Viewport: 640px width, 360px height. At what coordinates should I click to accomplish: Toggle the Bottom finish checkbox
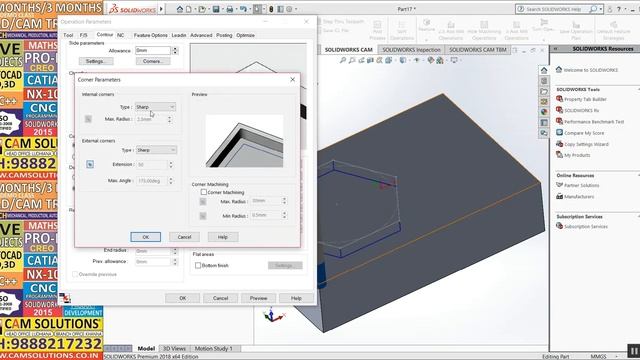pyautogui.click(x=198, y=266)
